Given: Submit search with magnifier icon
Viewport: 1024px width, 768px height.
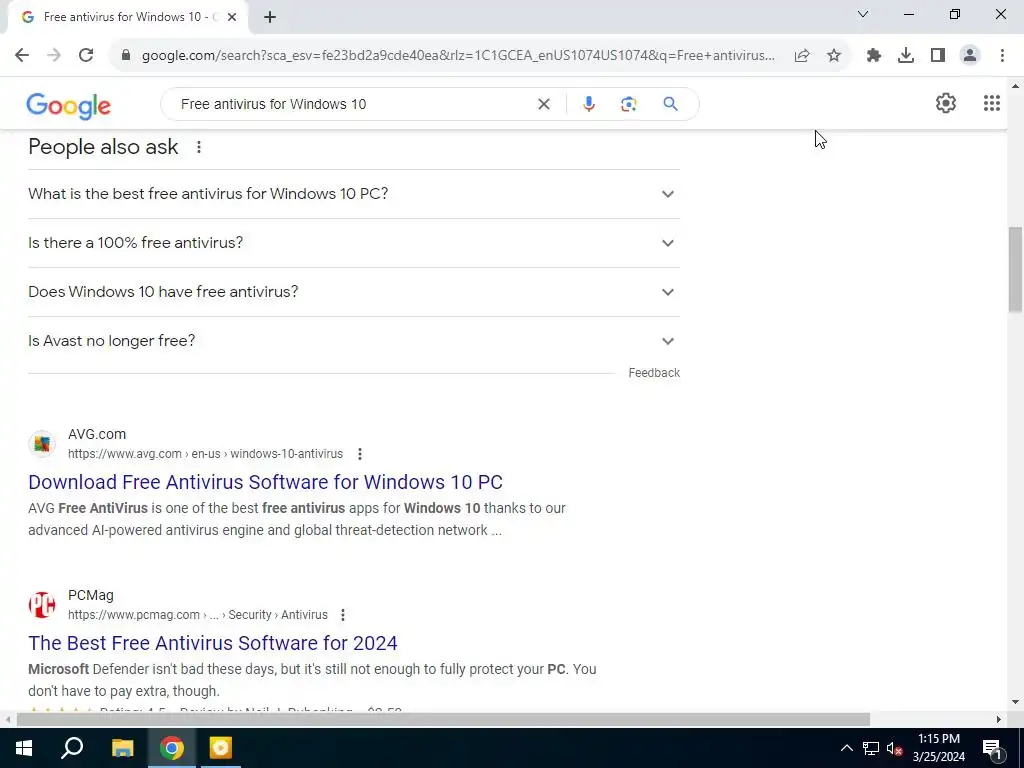Looking at the screenshot, I should (x=670, y=104).
